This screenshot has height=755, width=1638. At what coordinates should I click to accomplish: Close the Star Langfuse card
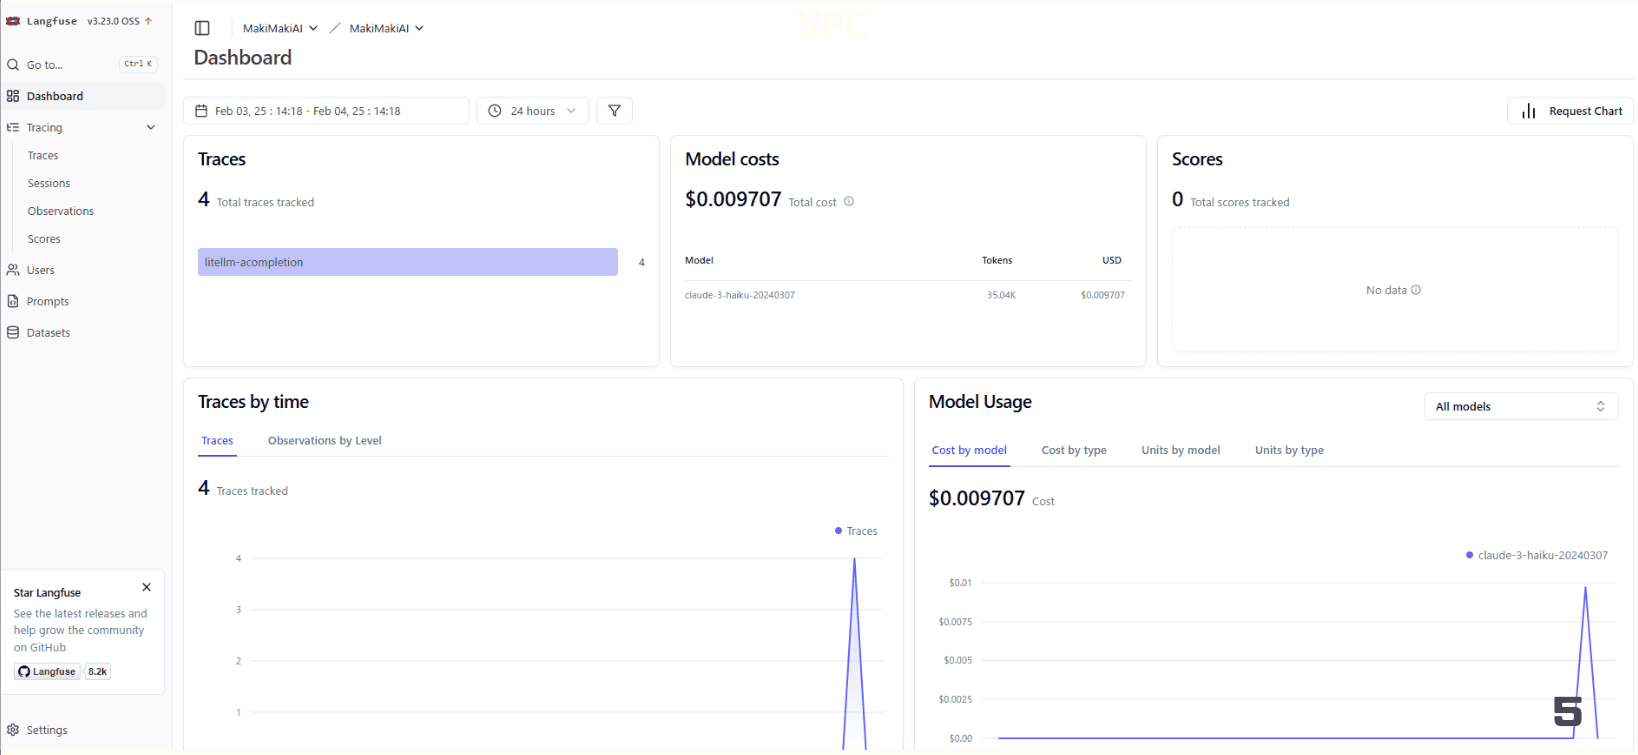[146, 588]
